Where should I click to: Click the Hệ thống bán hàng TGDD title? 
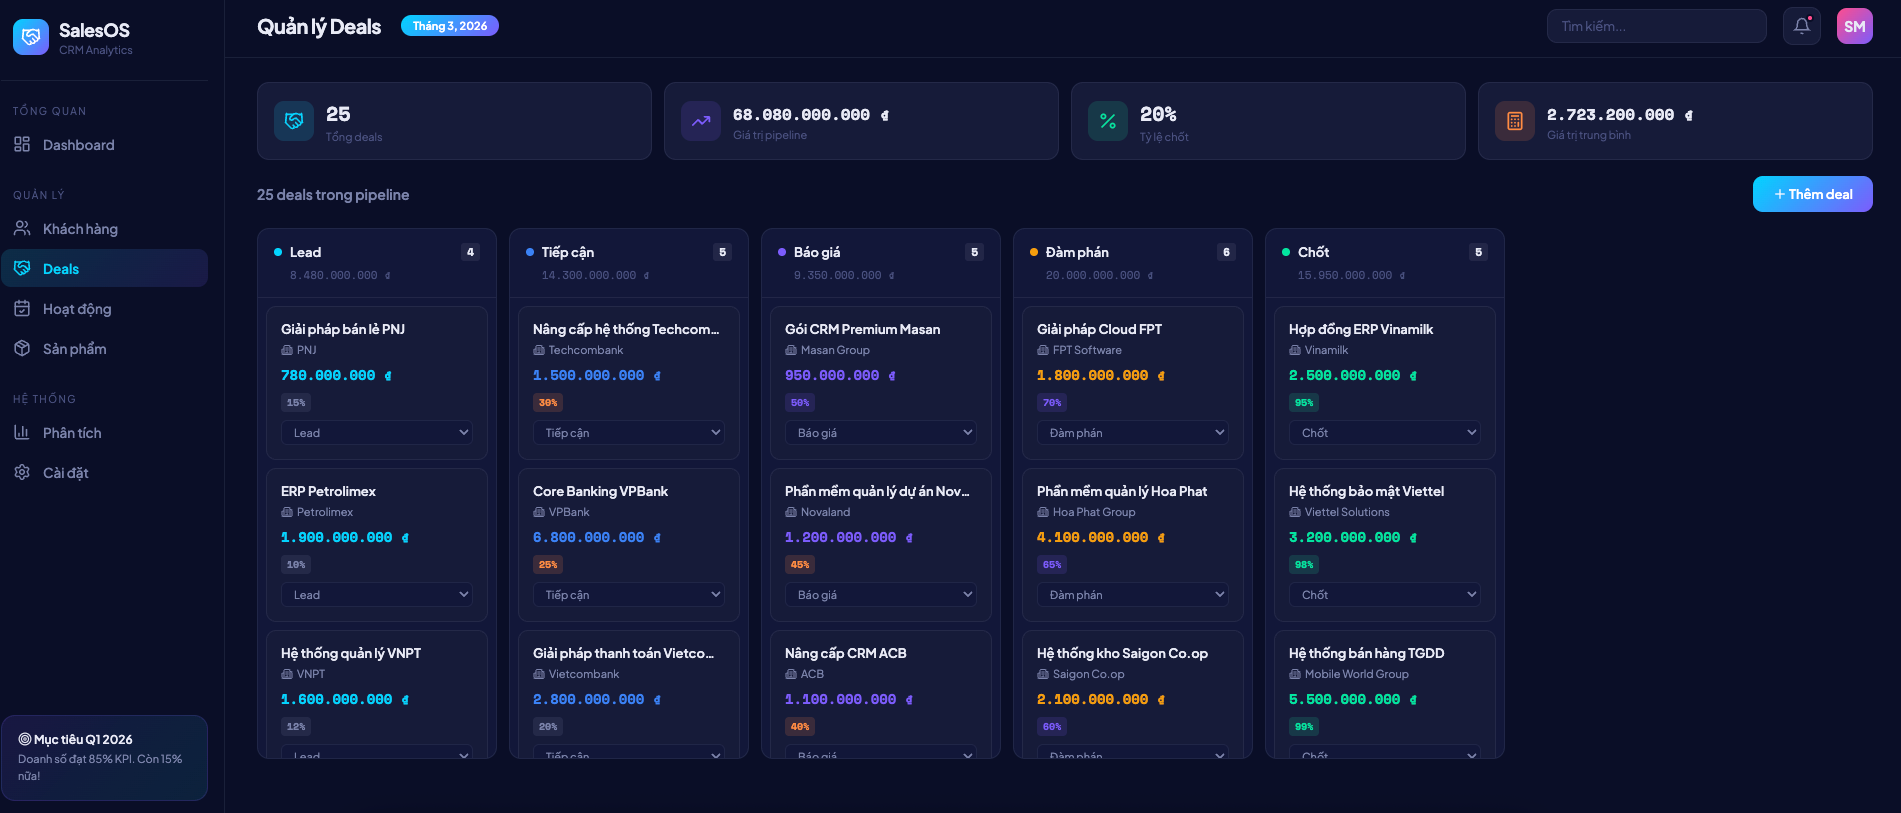(1366, 653)
